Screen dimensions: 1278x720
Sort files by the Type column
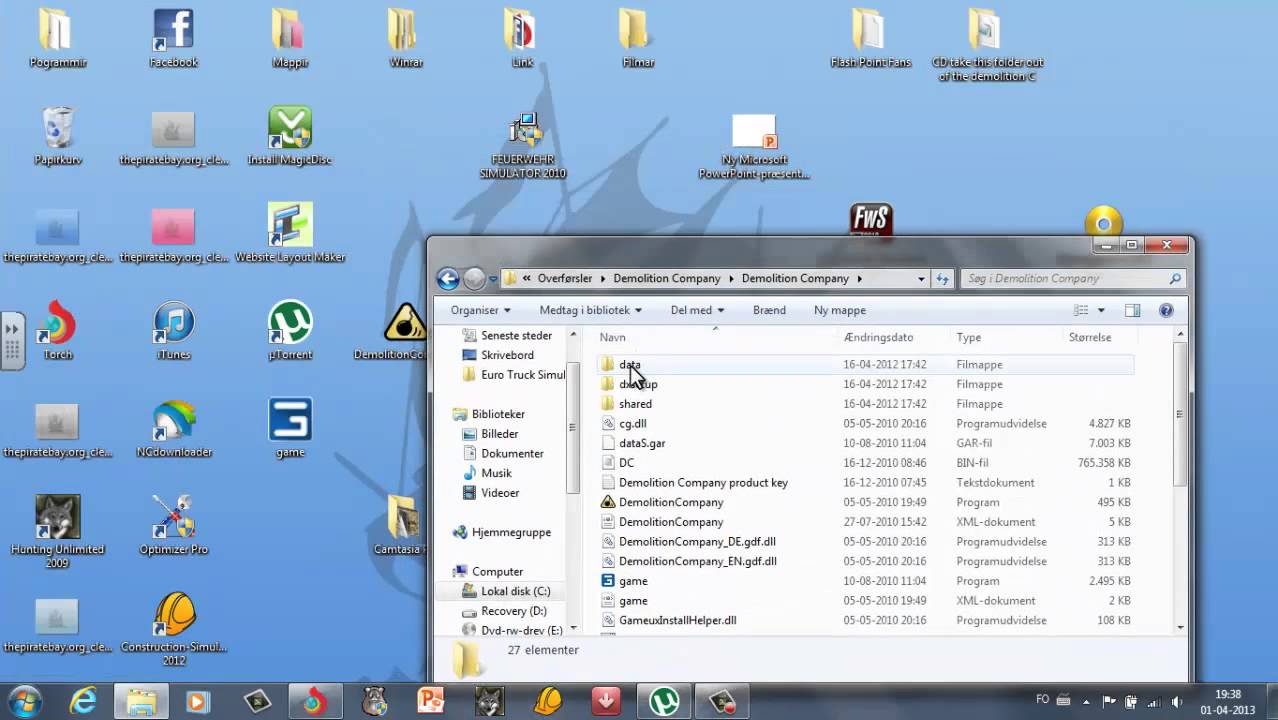[1005, 337]
